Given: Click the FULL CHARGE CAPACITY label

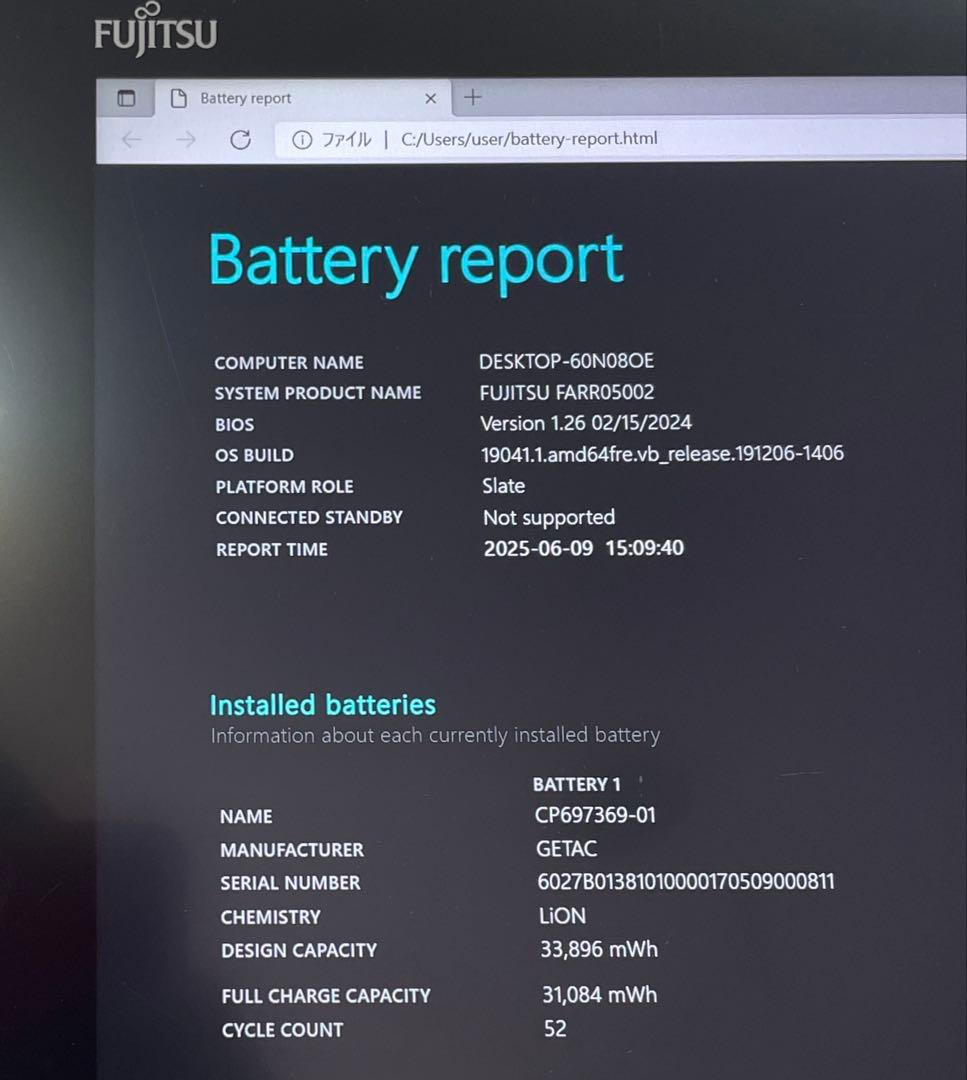Looking at the screenshot, I should pyautogui.click(x=326, y=996).
